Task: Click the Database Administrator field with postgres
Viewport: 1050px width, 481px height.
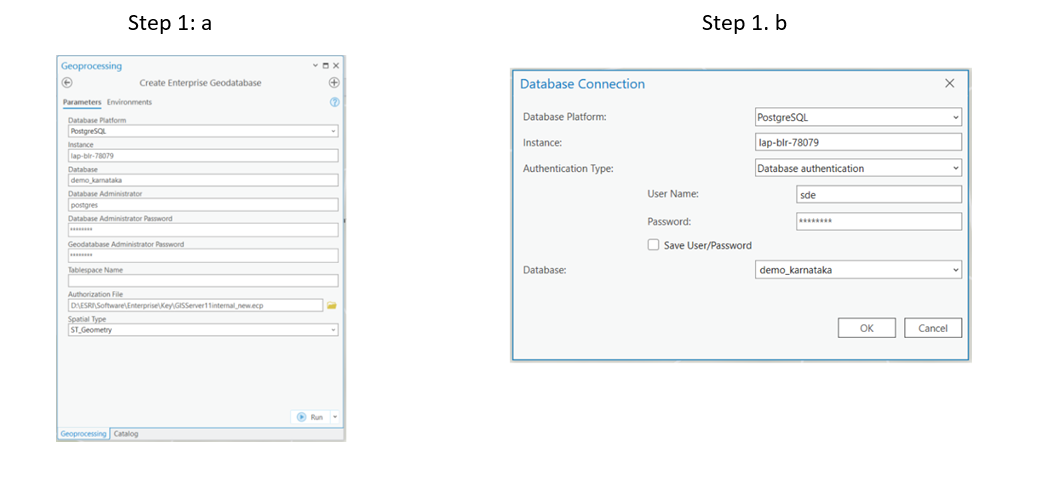Action: 203,205
